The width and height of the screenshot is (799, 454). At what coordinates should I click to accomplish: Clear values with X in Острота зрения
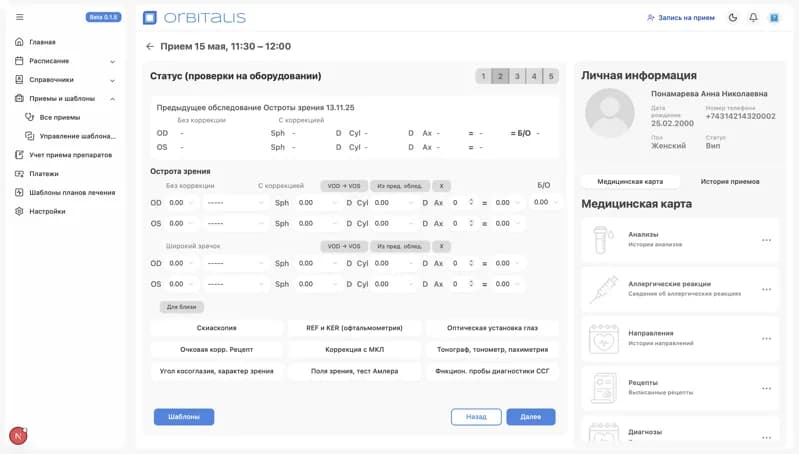441,186
